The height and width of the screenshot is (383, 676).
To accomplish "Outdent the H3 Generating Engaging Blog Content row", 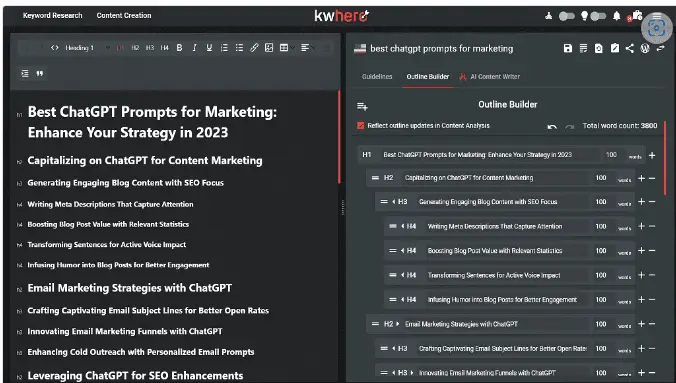I will [x=394, y=202].
